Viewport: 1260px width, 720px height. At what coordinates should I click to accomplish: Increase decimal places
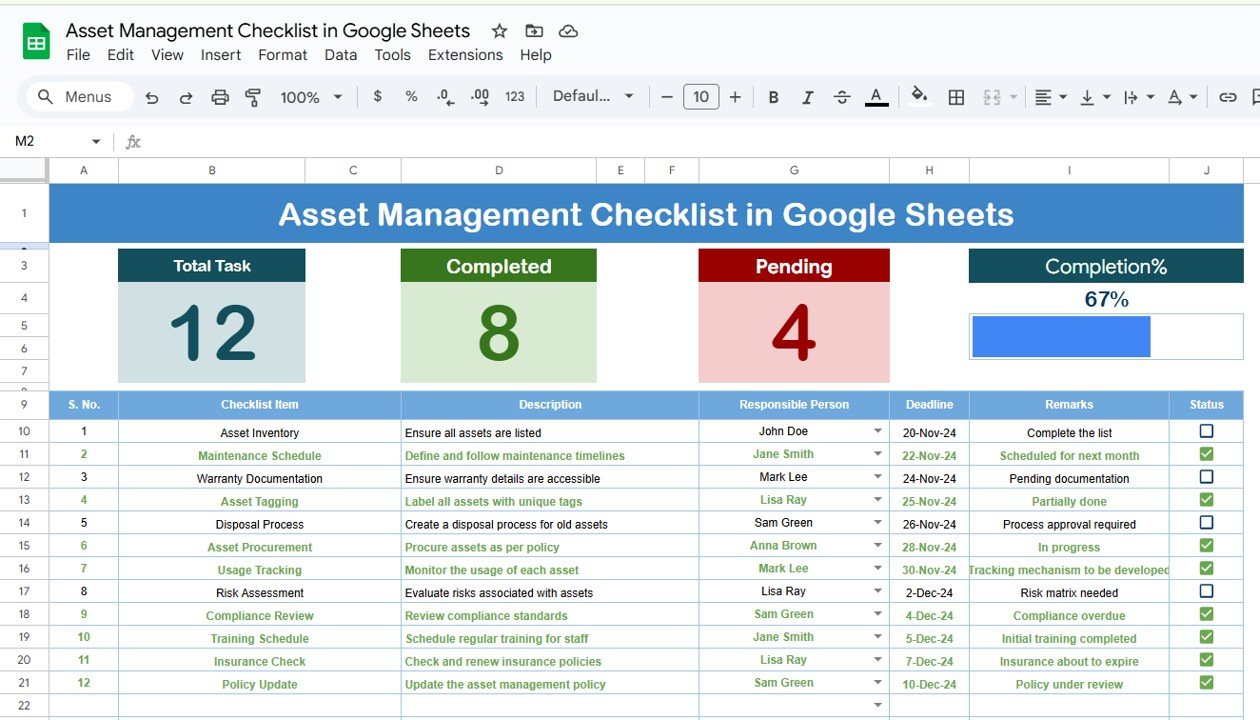pos(480,97)
